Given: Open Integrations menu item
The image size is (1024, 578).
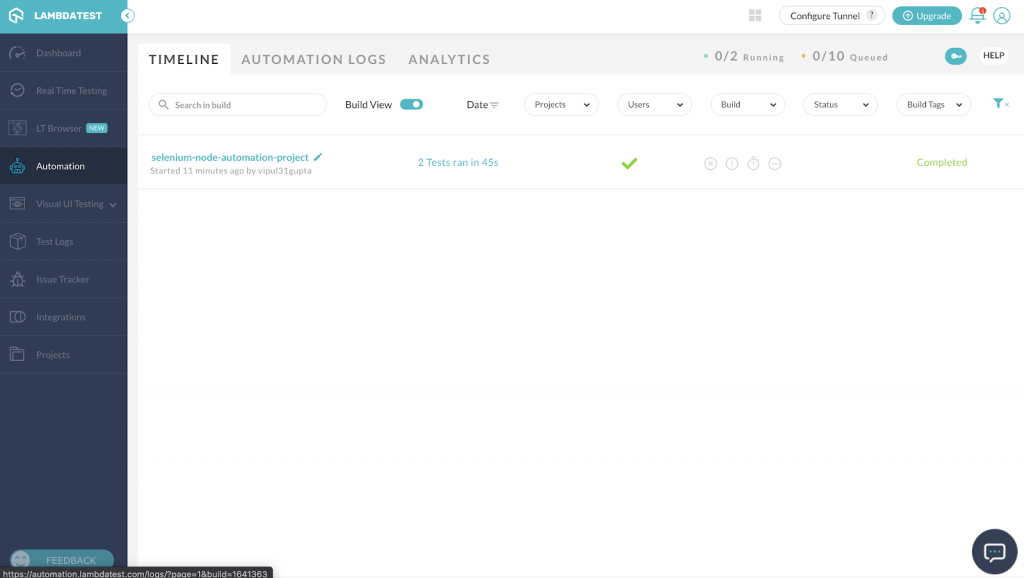Looking at the screenshot, I should point(63,317).
